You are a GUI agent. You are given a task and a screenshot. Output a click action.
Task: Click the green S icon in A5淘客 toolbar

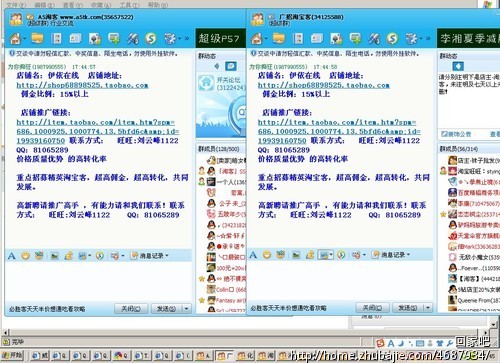[151, 39]
